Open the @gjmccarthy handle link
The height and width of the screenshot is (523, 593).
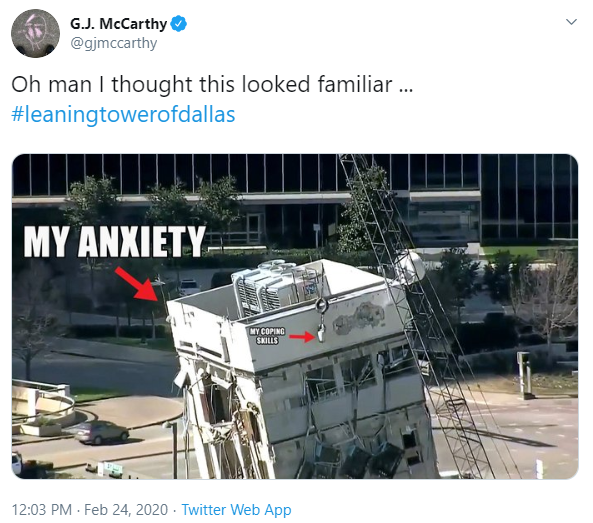(113, 43)
